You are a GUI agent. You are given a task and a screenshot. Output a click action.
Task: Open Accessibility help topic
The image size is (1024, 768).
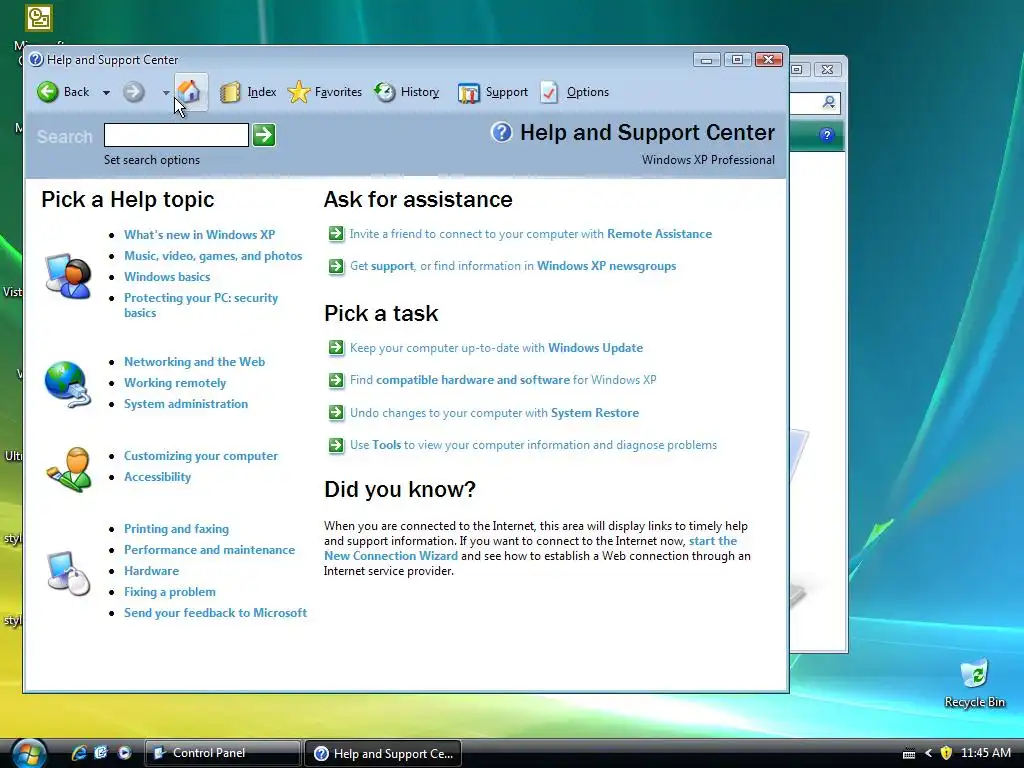[x=157, y=477]
